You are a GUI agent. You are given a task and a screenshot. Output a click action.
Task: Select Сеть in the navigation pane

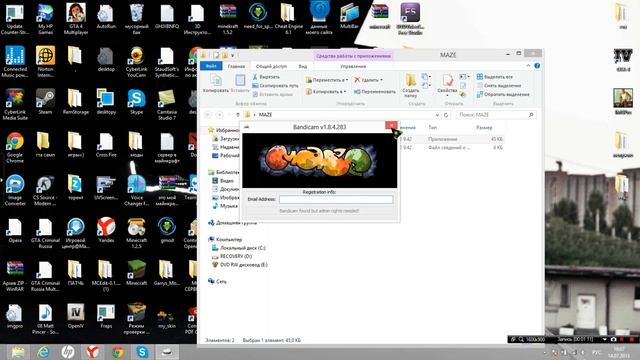coord(217,281)
